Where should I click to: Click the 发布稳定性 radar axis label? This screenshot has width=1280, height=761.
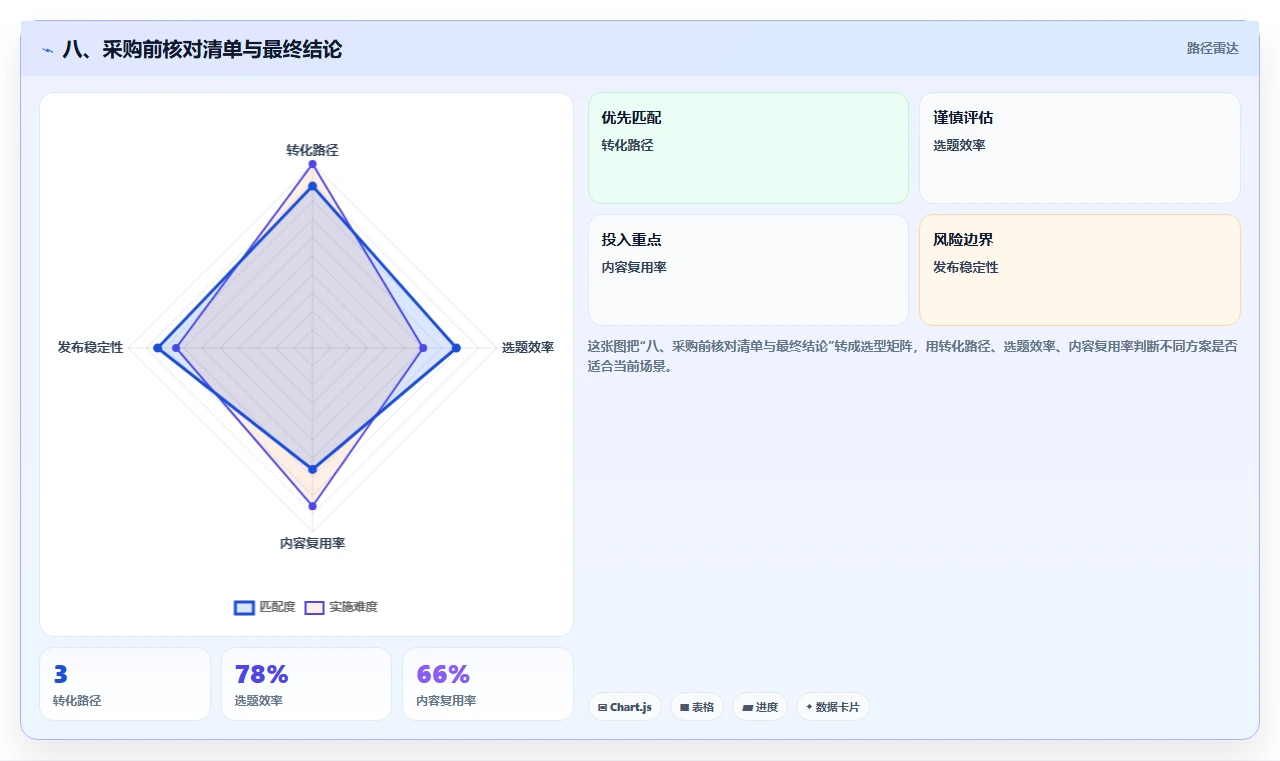click(x=90, y=347)
